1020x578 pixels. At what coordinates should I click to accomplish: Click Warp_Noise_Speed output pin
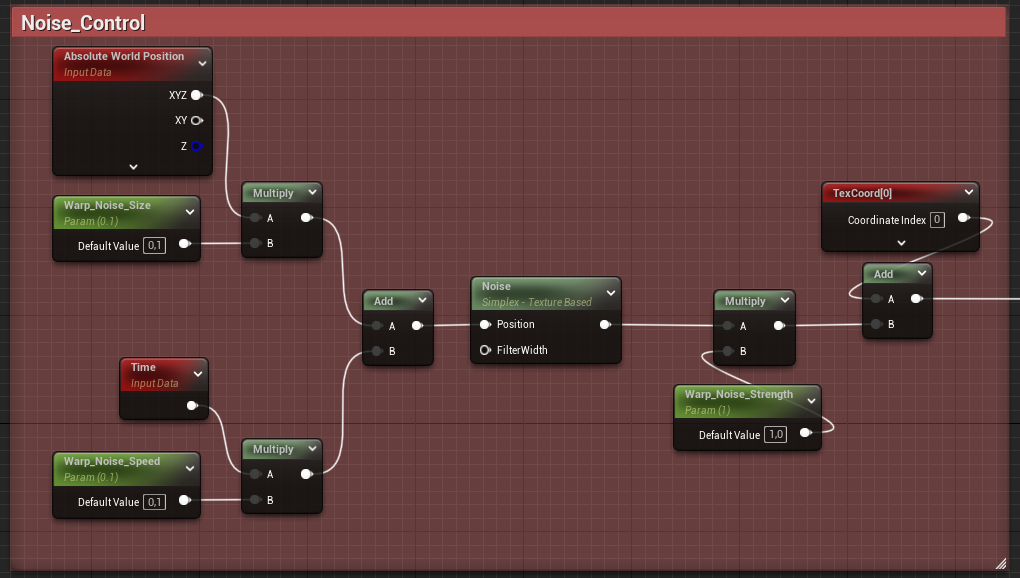point(185,500)
